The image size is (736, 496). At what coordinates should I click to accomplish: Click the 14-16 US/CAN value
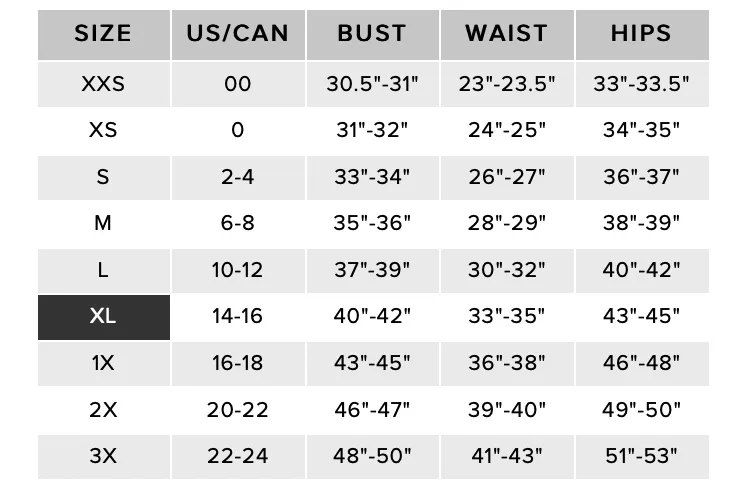coord(238,316)
